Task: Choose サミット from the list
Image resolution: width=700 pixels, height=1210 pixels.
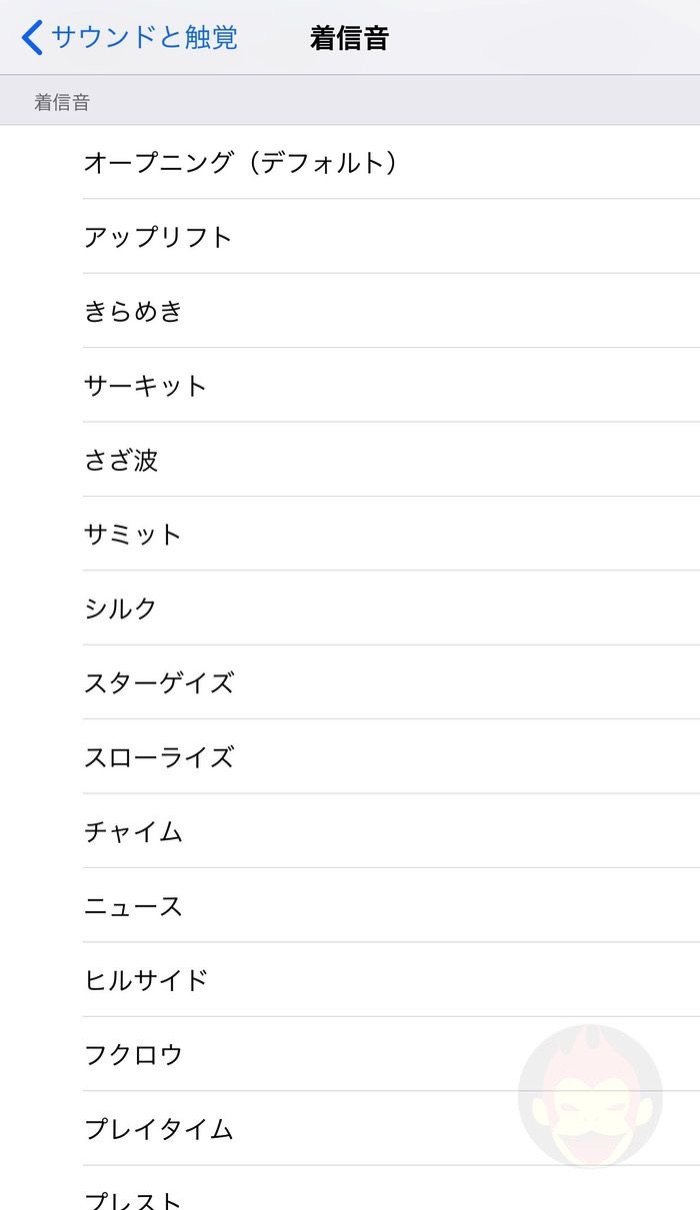Action: [133, 534]
